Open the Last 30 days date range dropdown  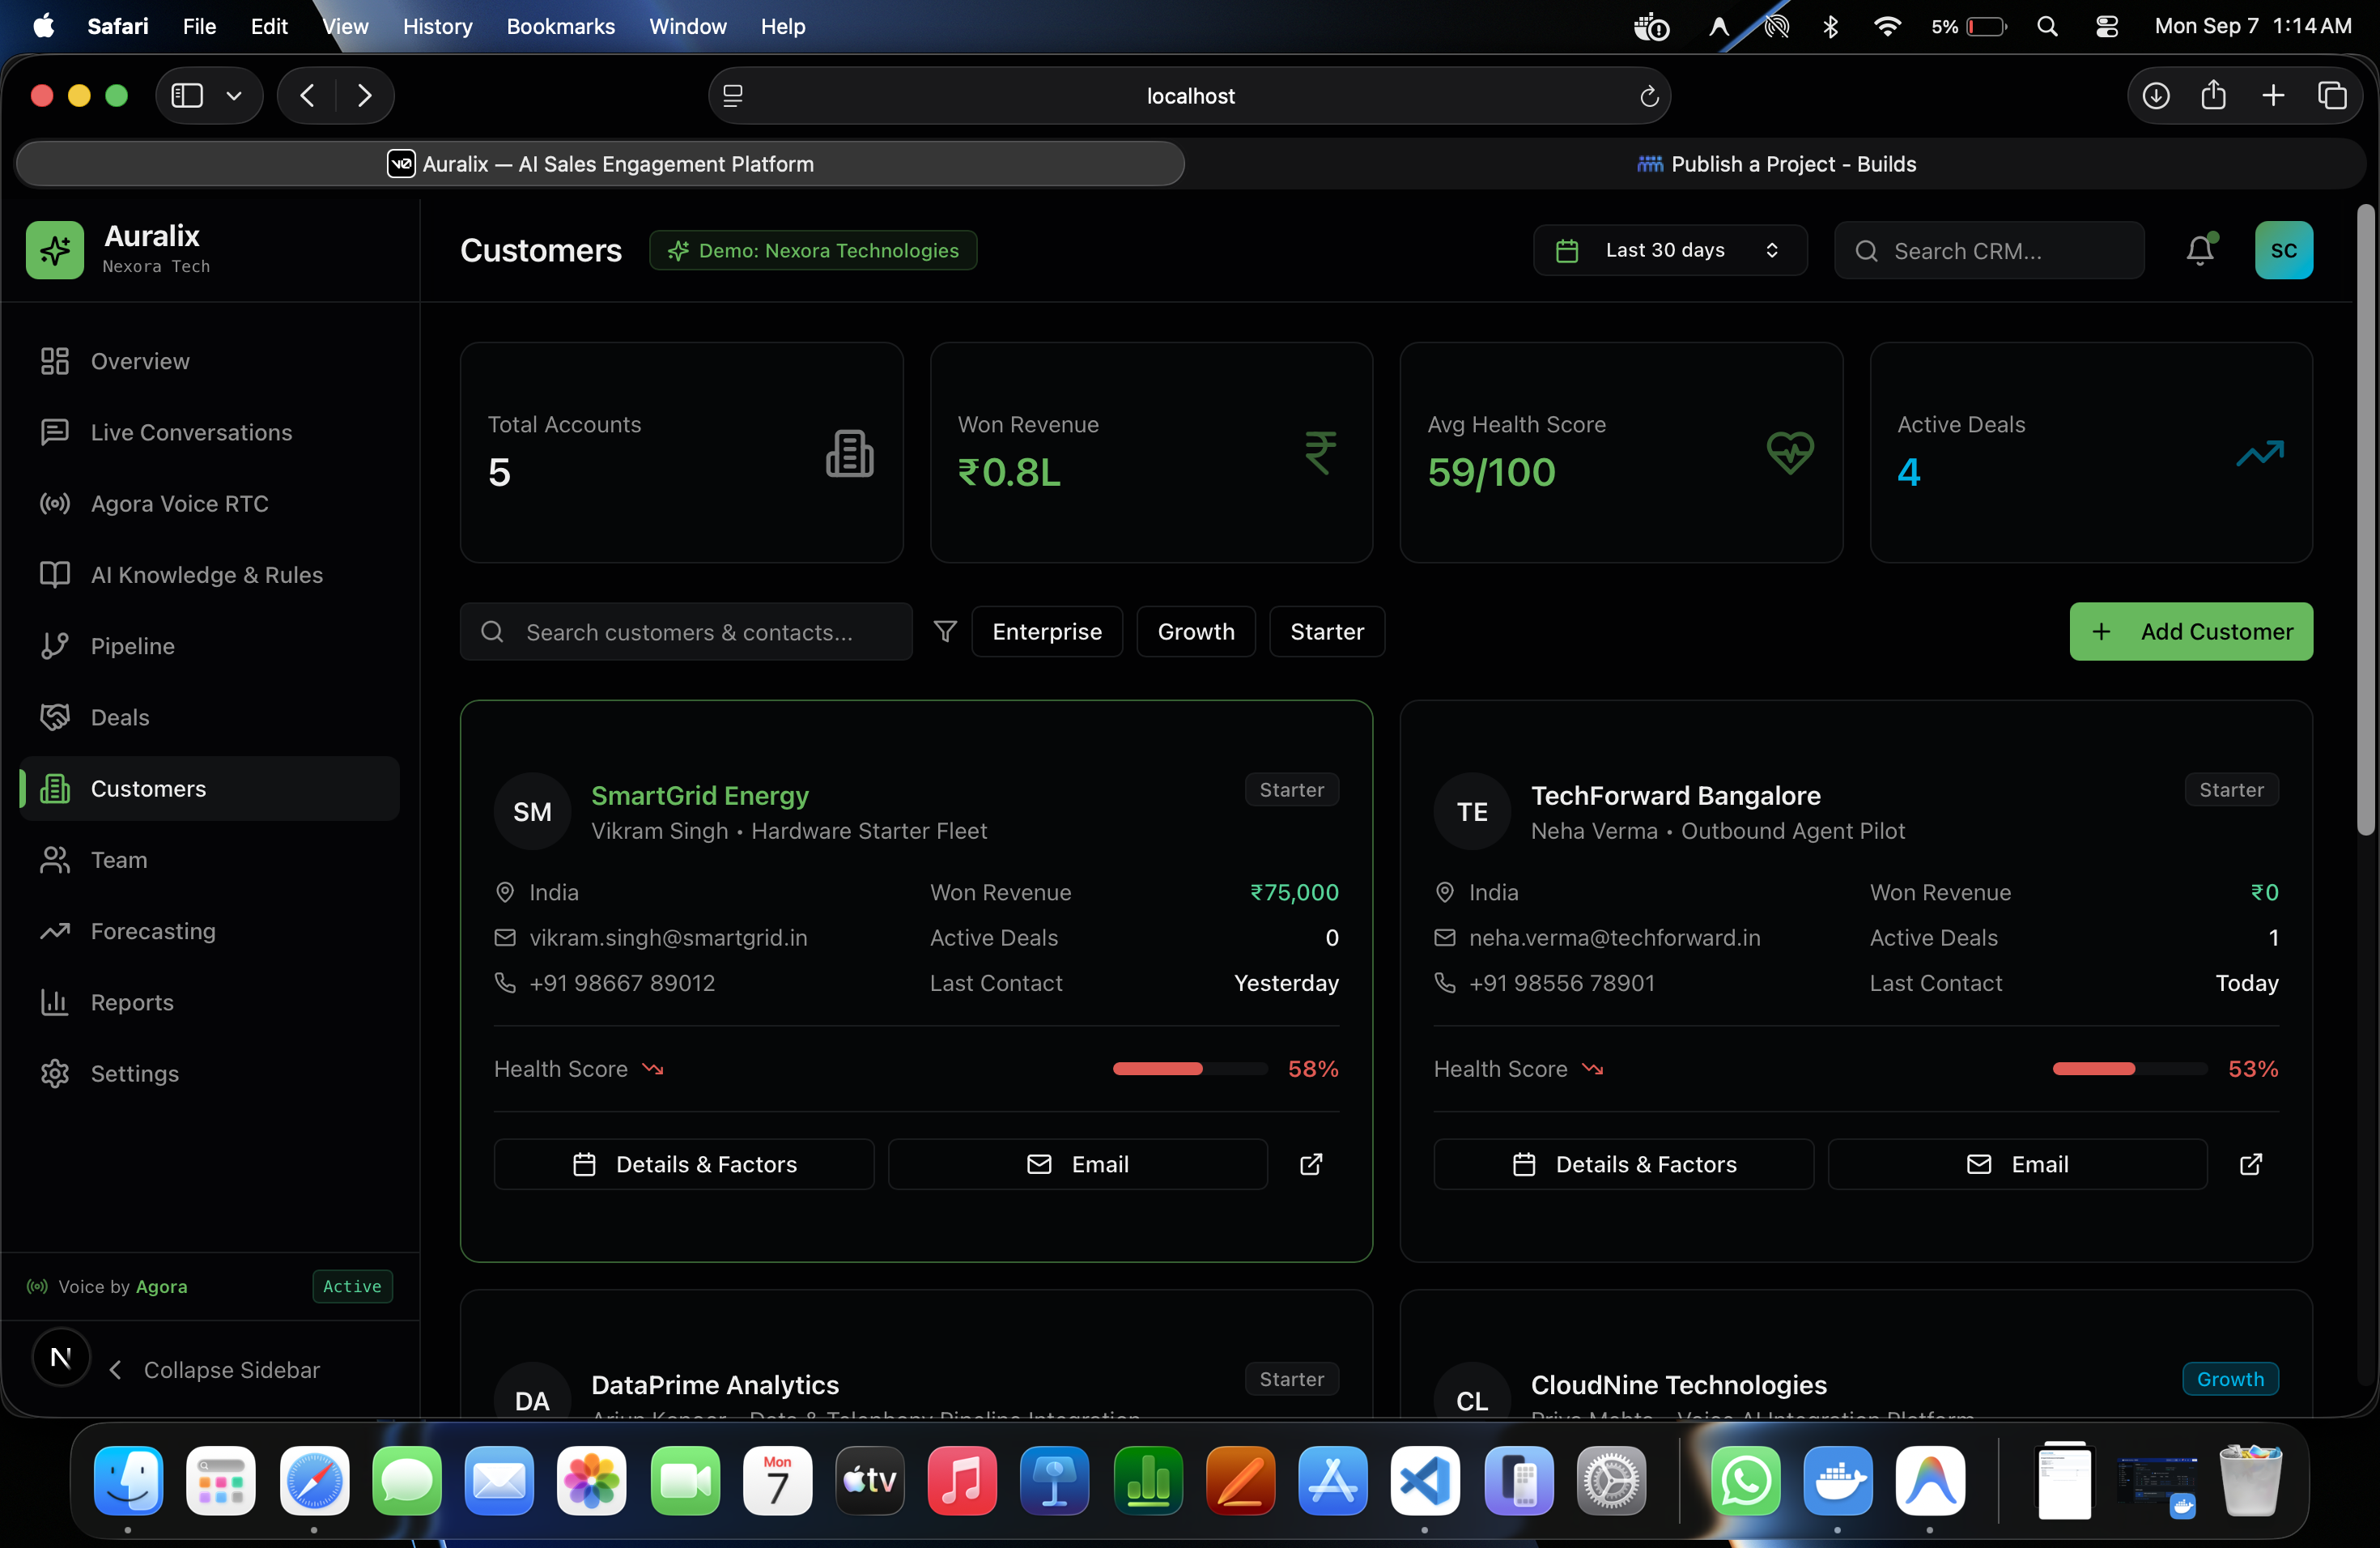click(x=1670, y=250)
